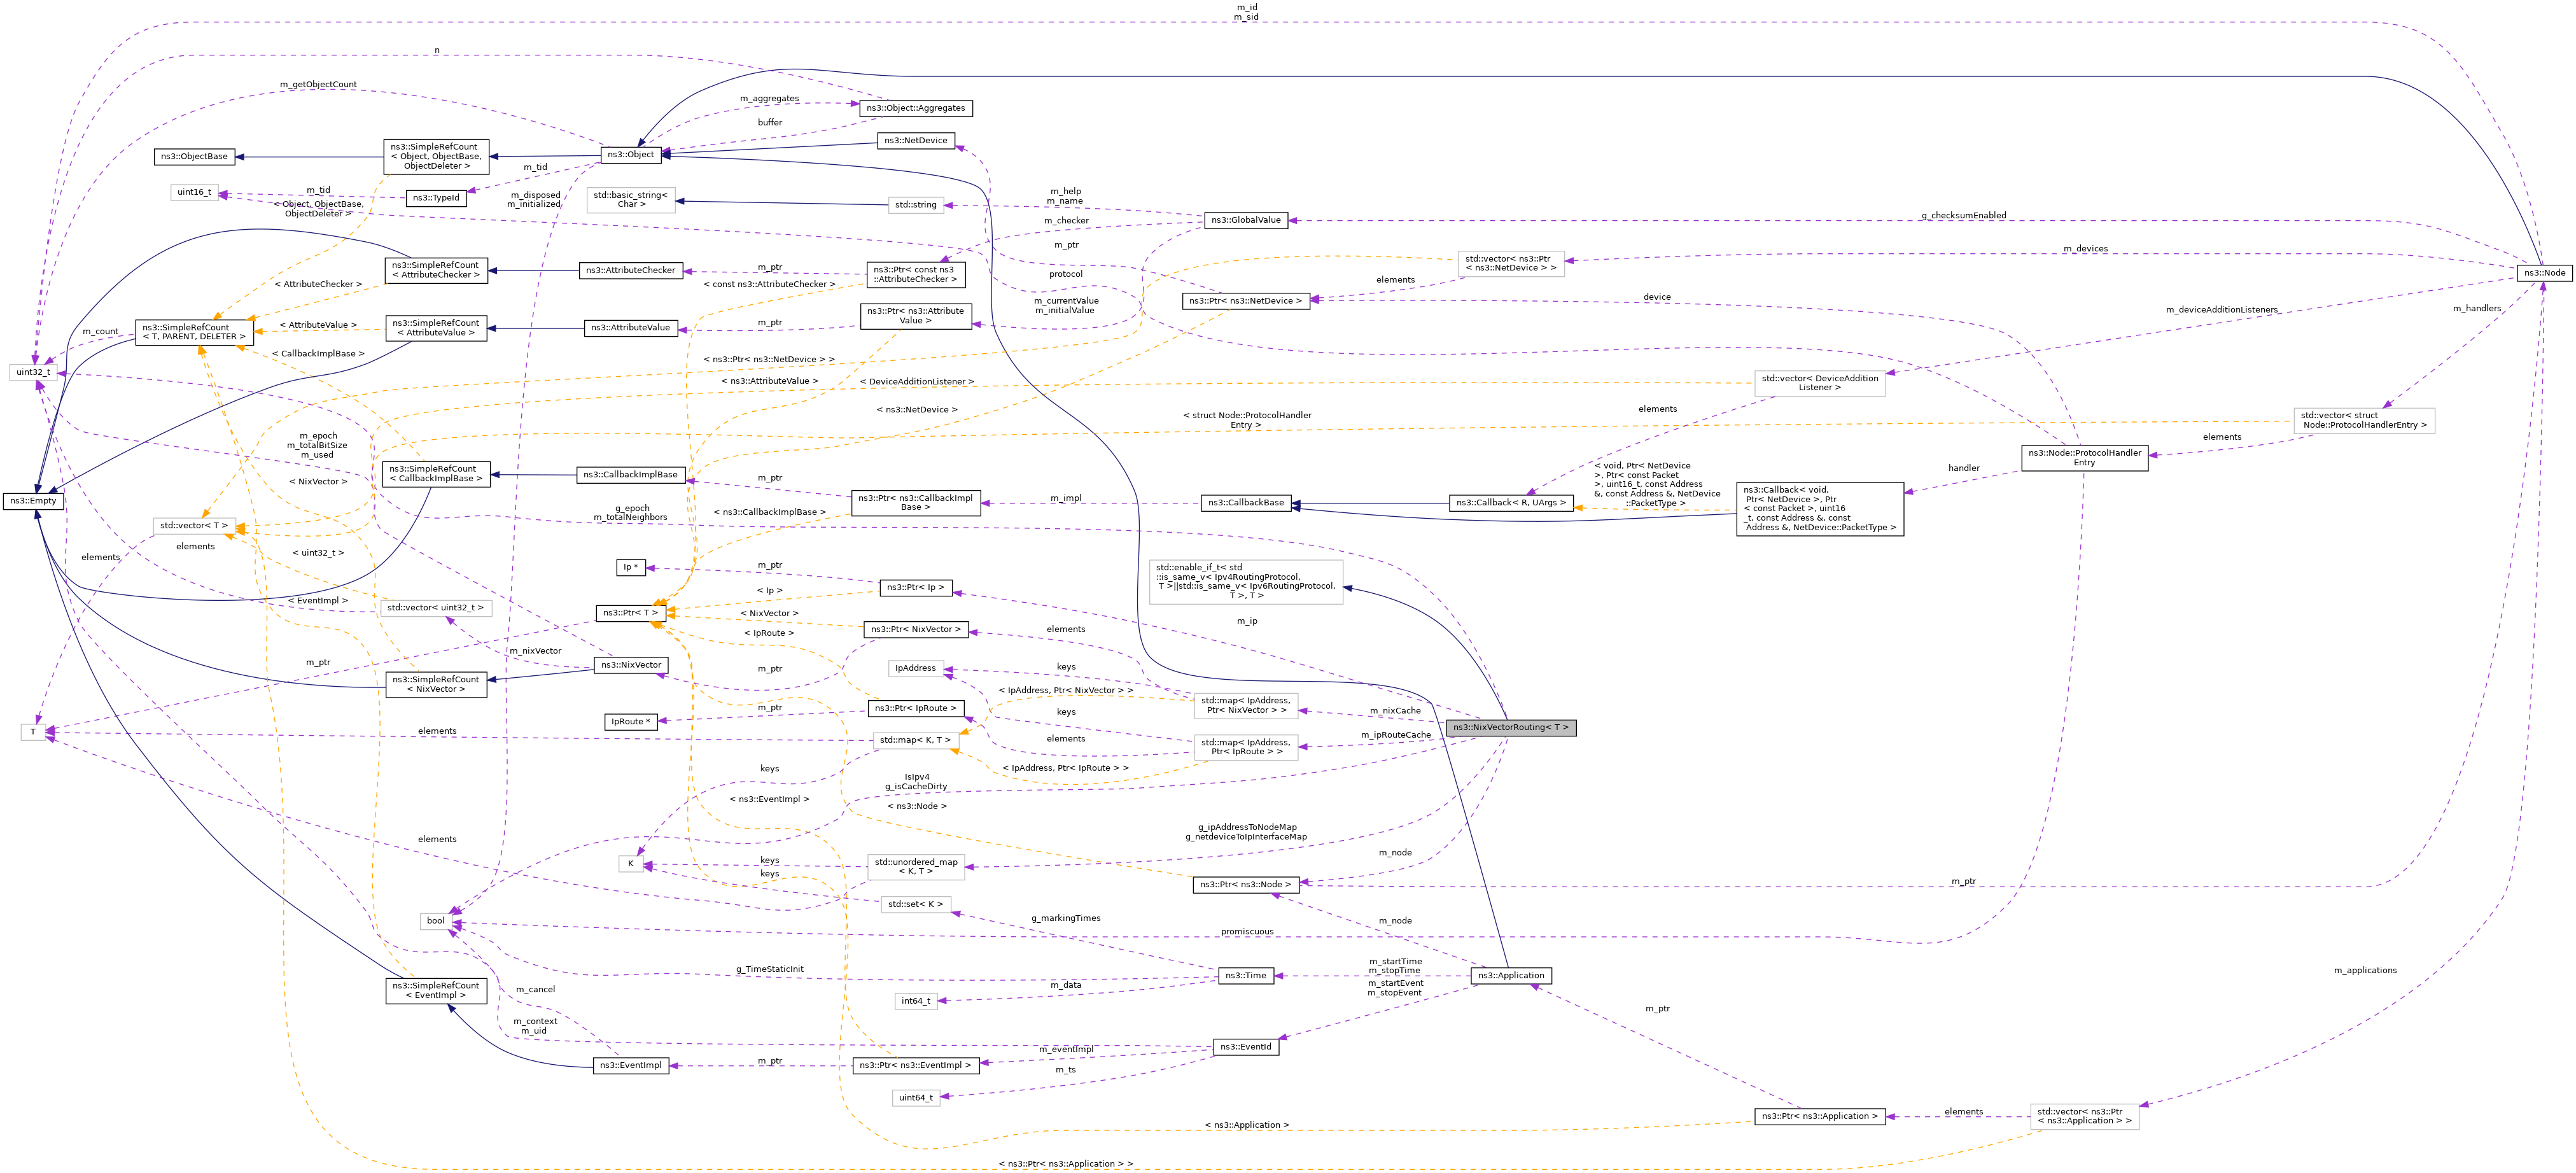Open the ns3::TypeId node
The width and height of the screenshot is (2576, 1173).
pos(436,198)
